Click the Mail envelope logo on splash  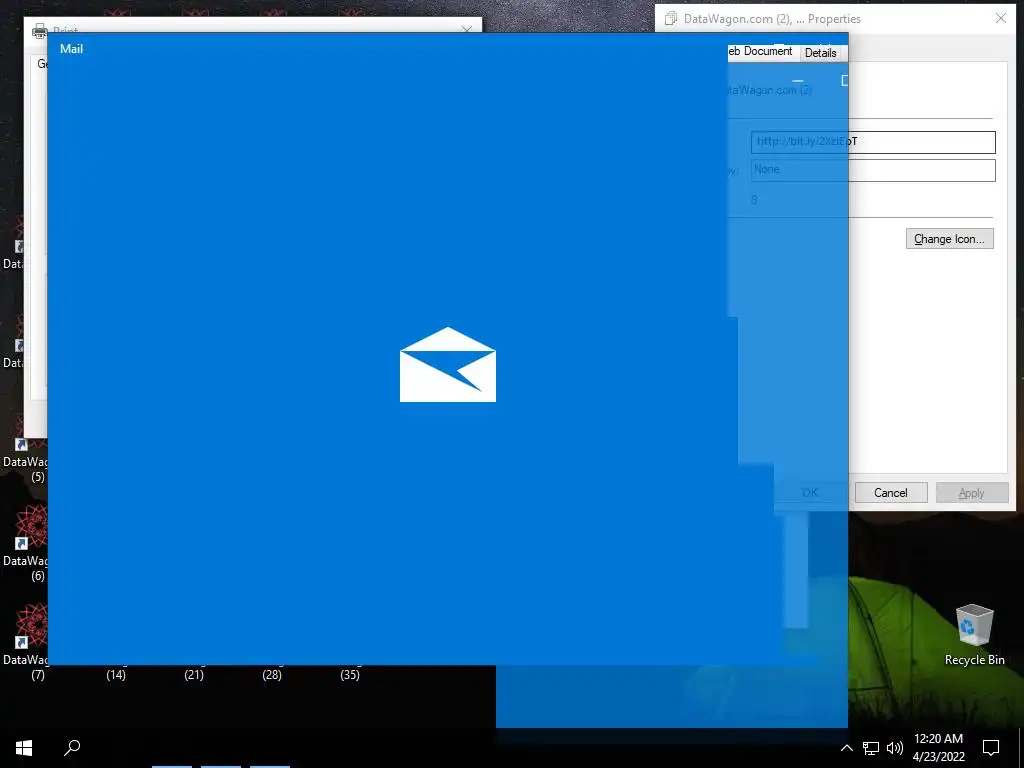click(448, 364)
